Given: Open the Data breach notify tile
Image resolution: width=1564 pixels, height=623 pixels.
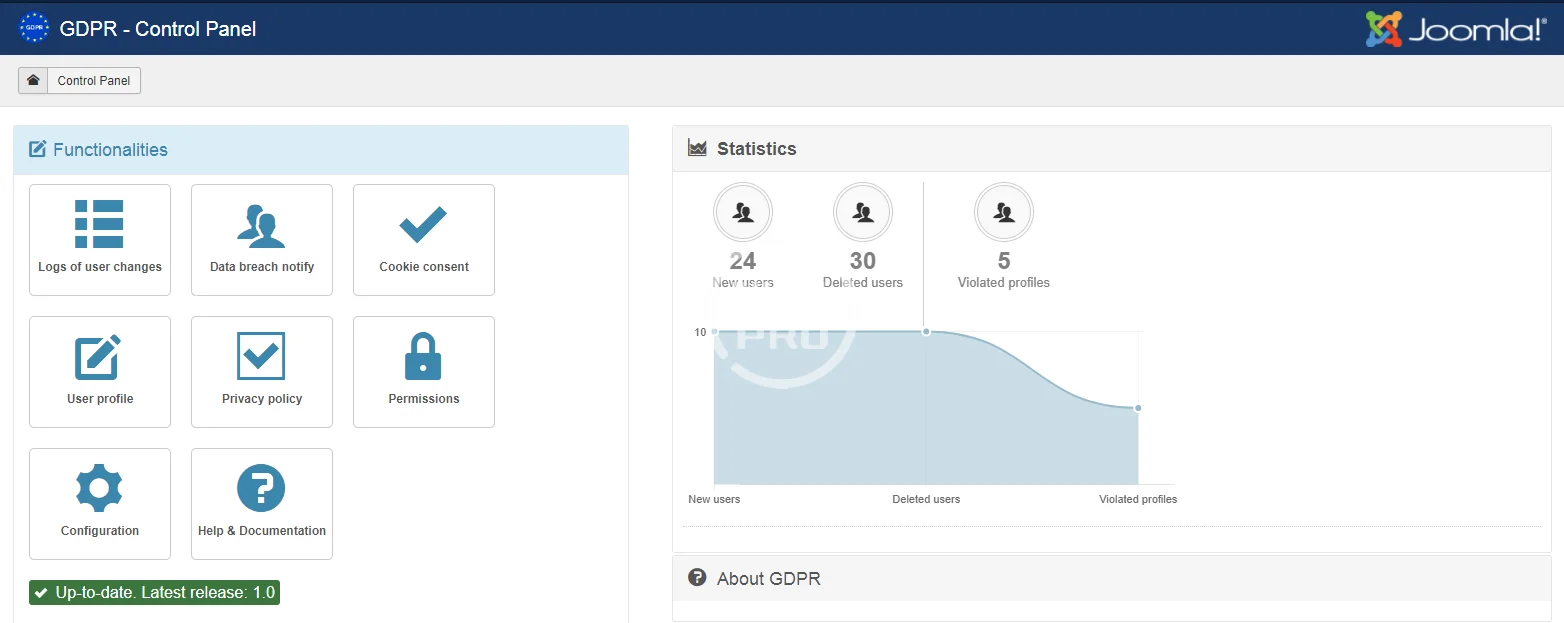Looking at the screenshot, I should click(x=262, y=239).
